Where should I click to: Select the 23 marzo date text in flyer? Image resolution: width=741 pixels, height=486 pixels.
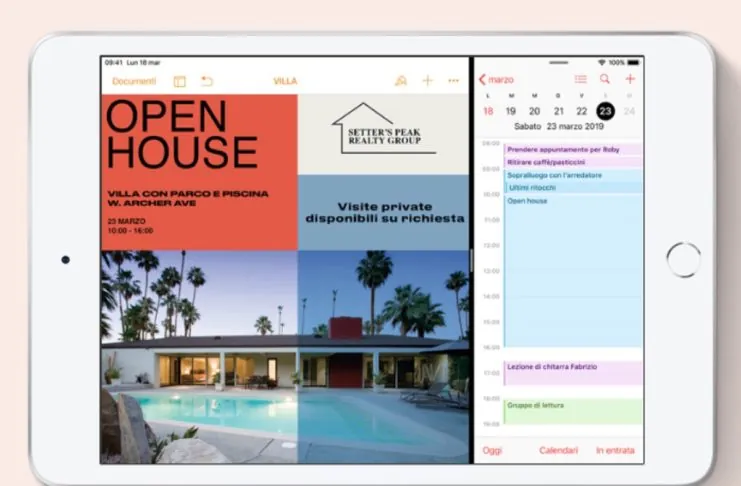126,221
